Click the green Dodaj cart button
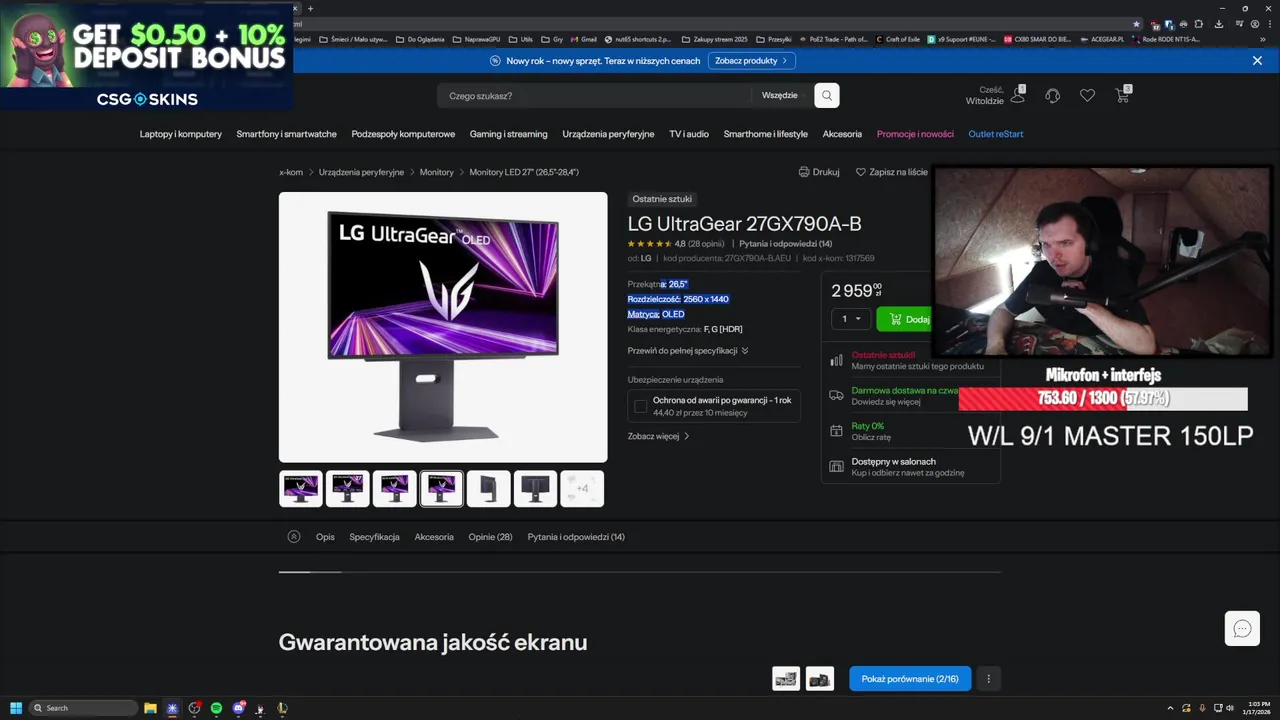The height and width of the screenshot is (720, 1280). (906, 319)
